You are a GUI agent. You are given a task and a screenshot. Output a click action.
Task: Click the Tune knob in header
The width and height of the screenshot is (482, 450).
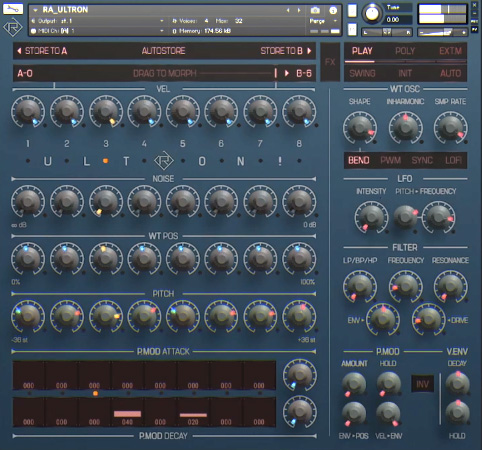(x=372, y=13)
